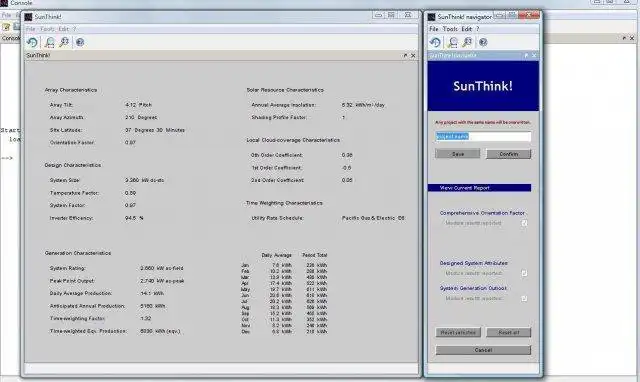The height and width of the screenshot is (382, 640).
Task: Click the Annual Average Insolation label
Action: 283,105
